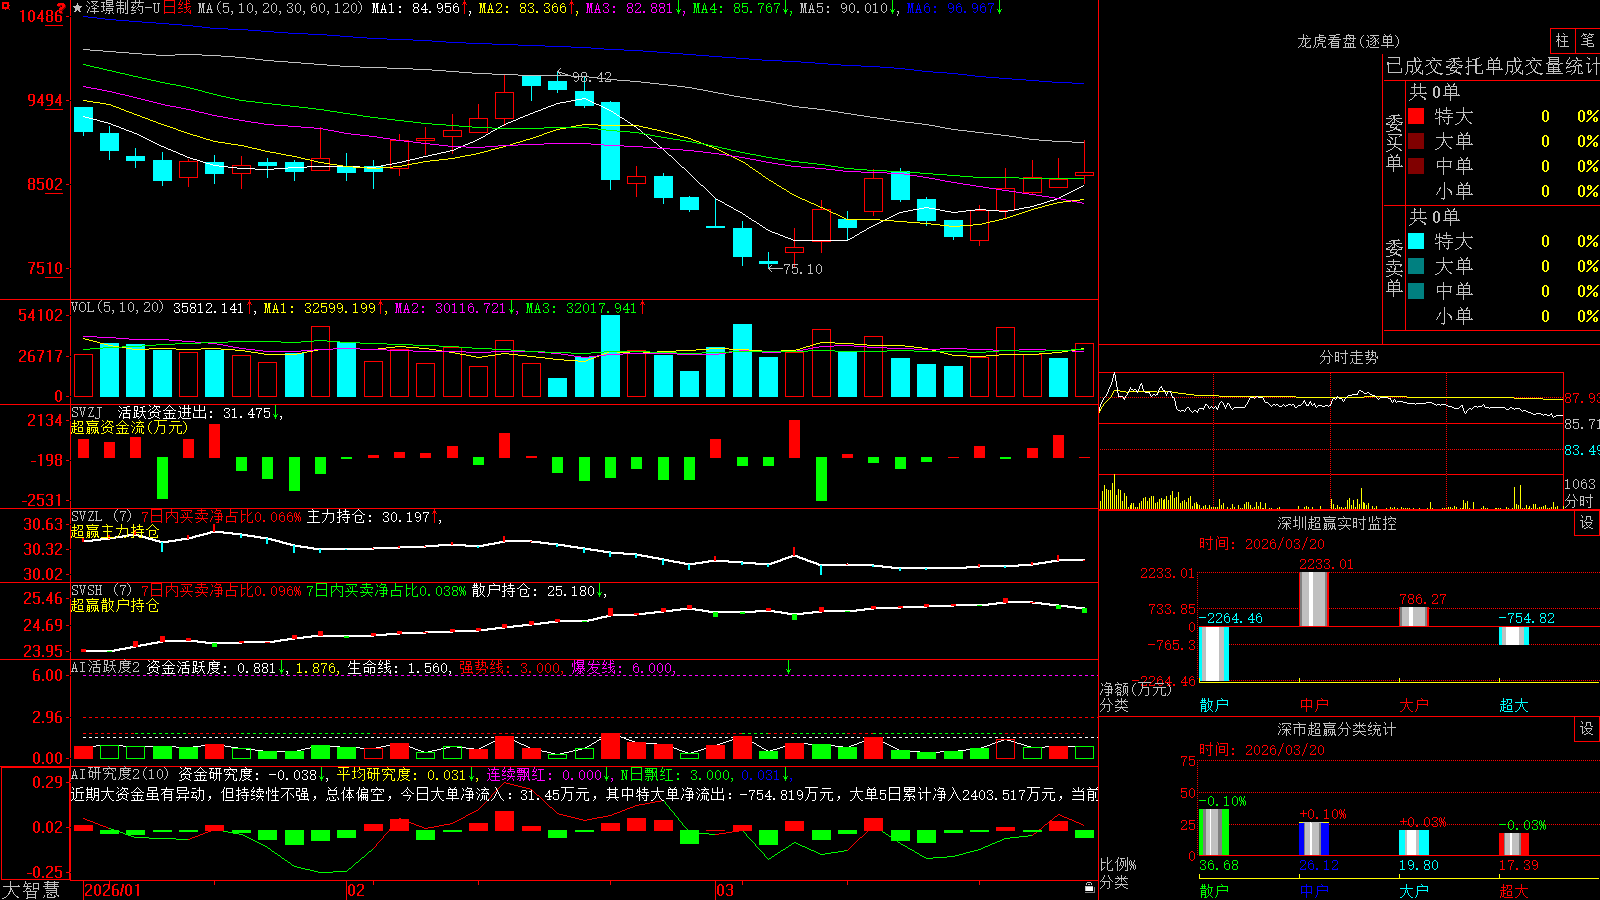Image resolution: width=1600 pixels, height=900 pixels.
Task: Click the 03 month marker on time axis
Action: pos(725,890)
